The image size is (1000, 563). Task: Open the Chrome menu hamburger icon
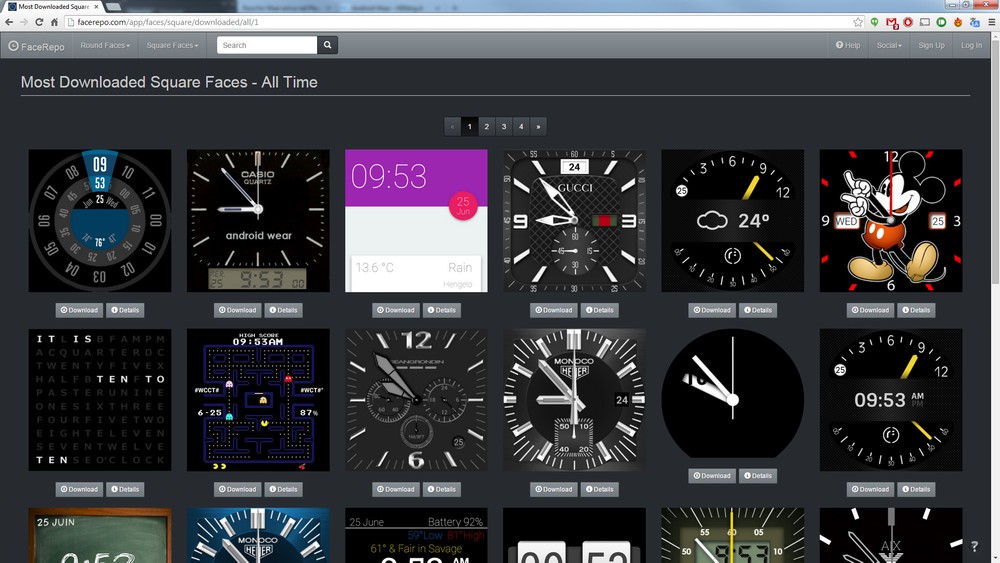(x=992, y=22)
